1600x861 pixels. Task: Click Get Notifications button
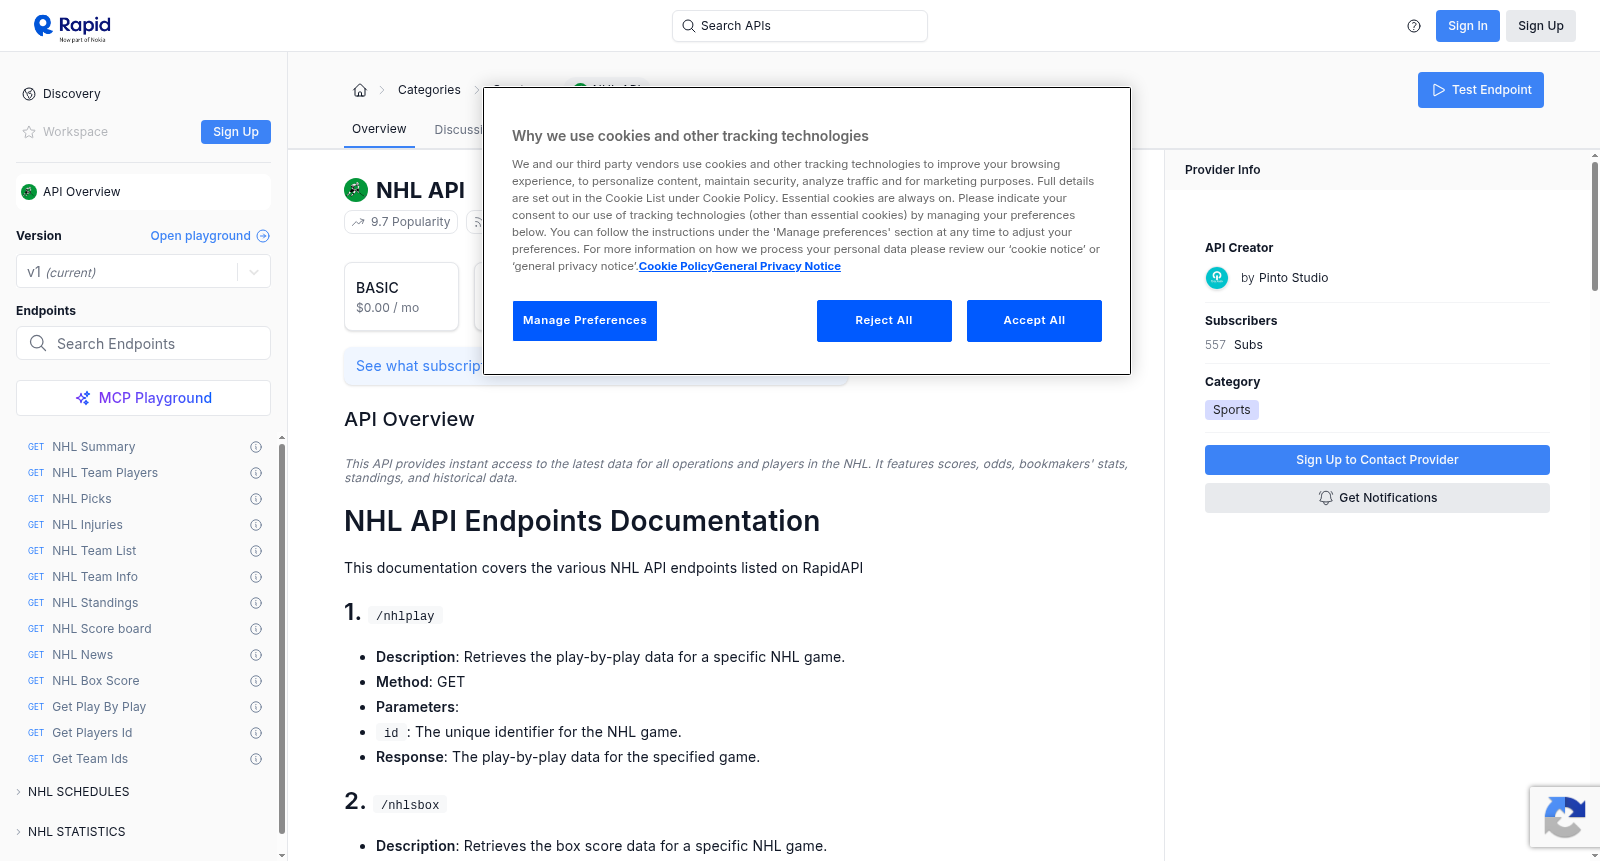click(x=1377, y=498)
